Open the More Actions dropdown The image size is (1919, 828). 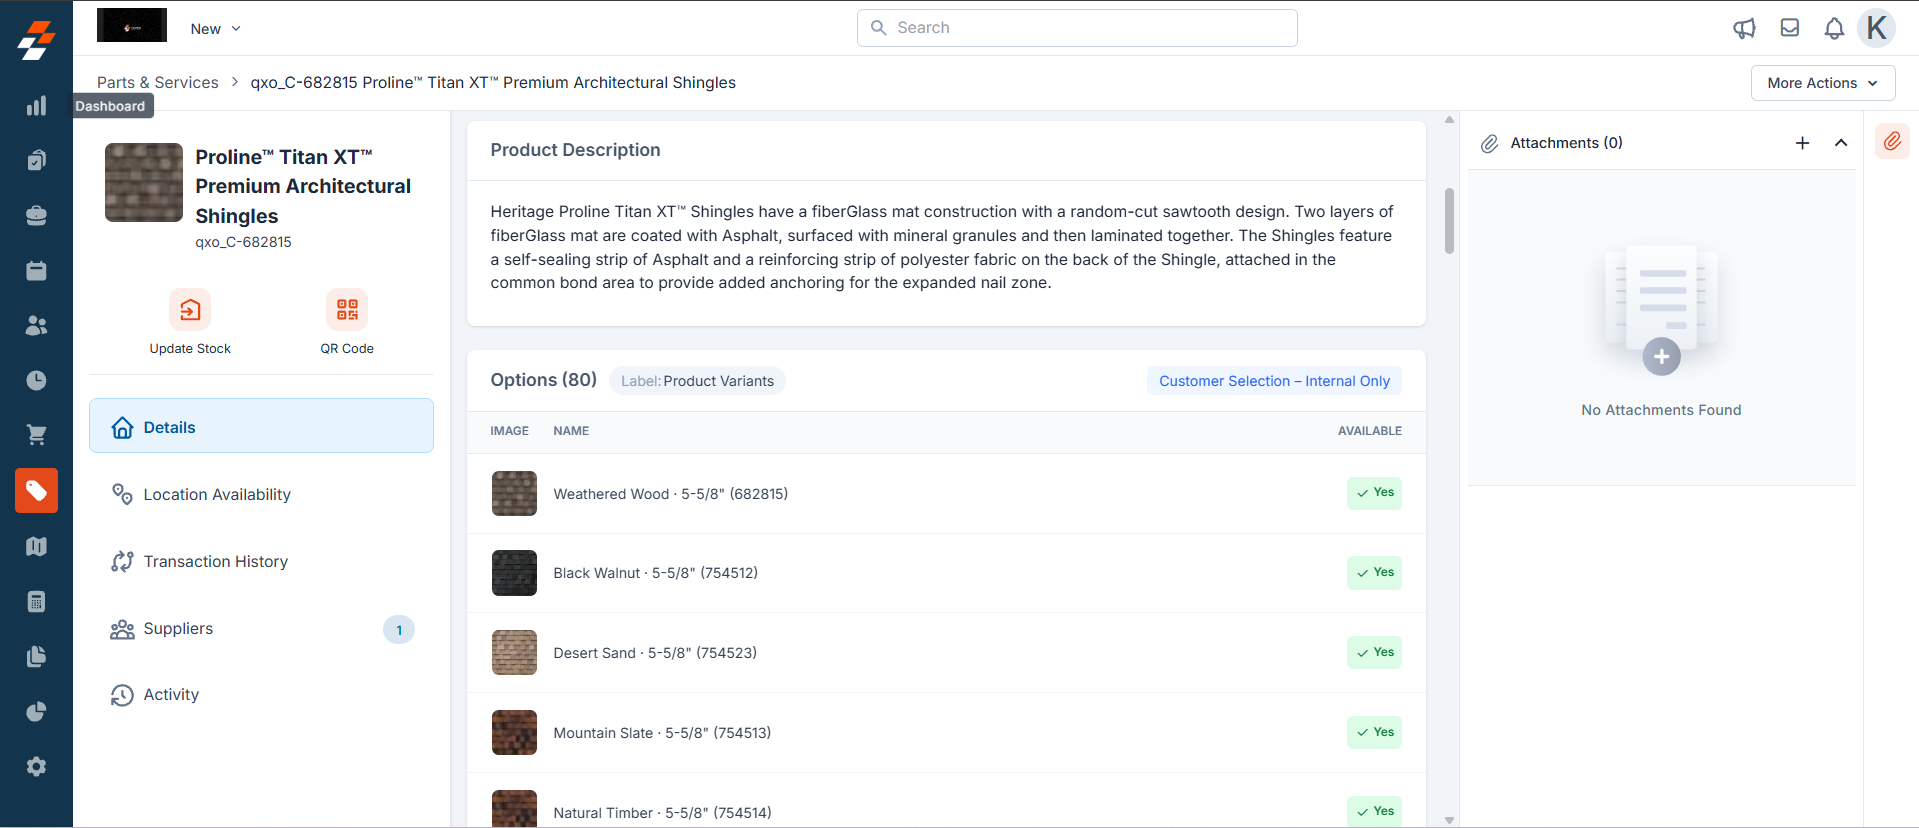(1822, 83)
